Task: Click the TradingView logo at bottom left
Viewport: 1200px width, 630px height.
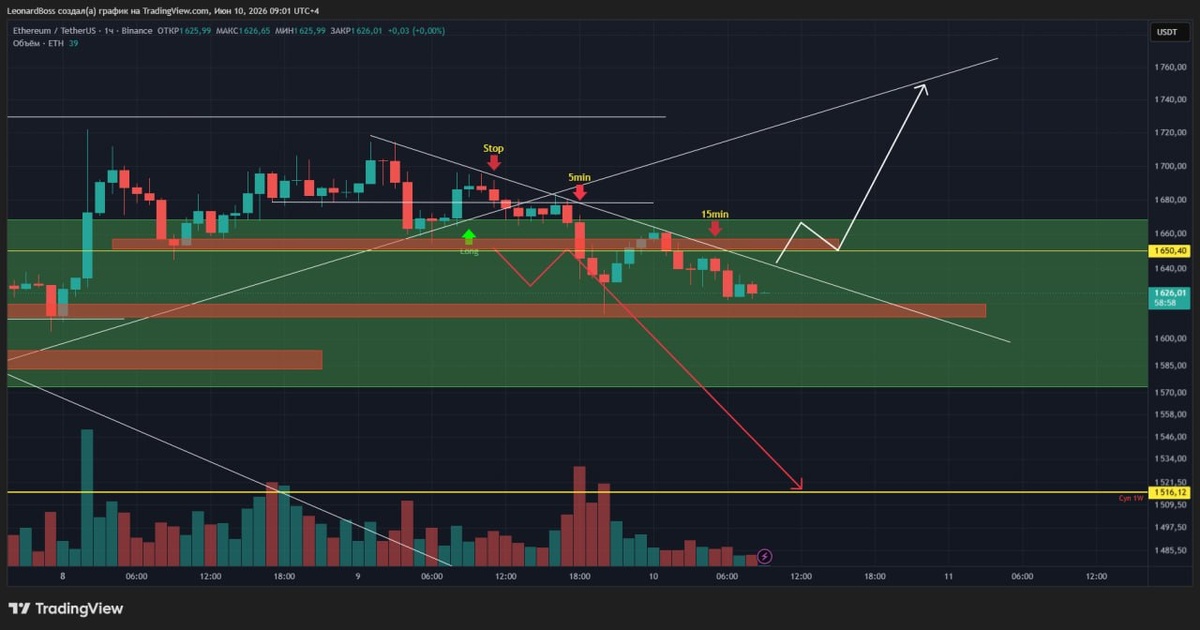Action: [66, 608]
